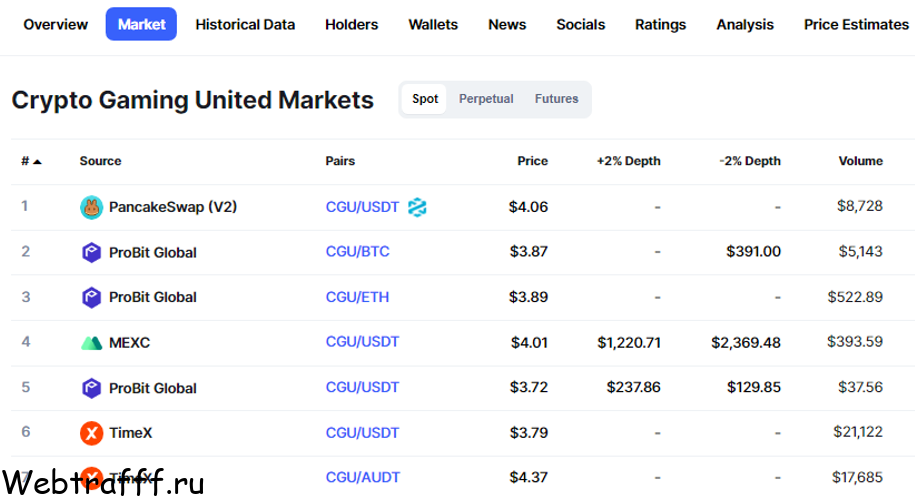915x497 pixels.
Task: Open the News tab
Action: (x=507, y=24)
